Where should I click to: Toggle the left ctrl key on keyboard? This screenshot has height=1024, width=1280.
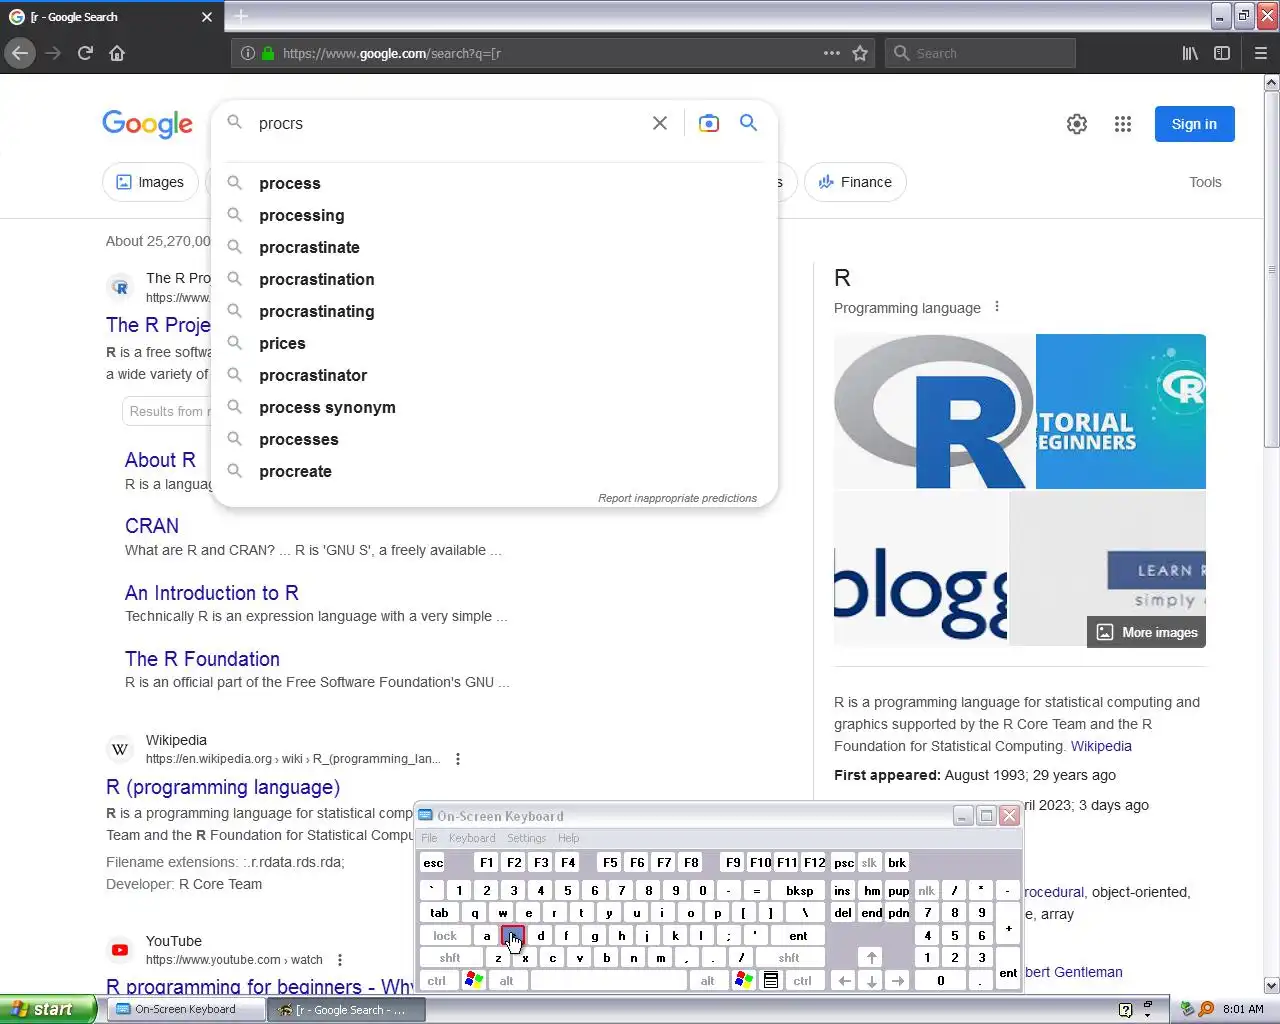[437, 981]
